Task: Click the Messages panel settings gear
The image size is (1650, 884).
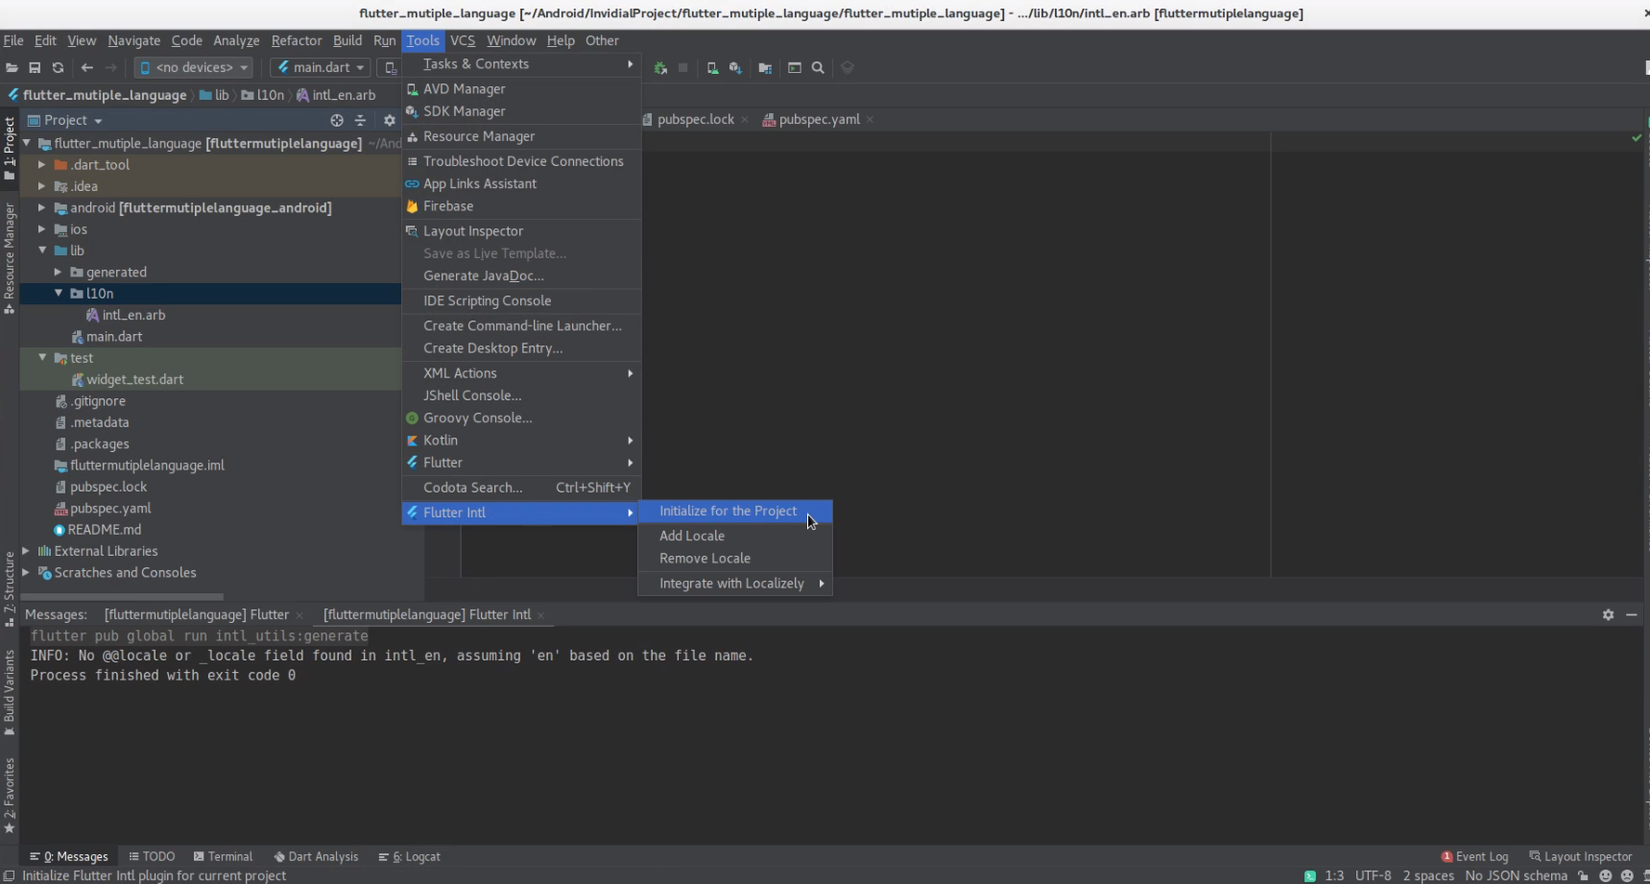Action: (x=1608, y=615)
